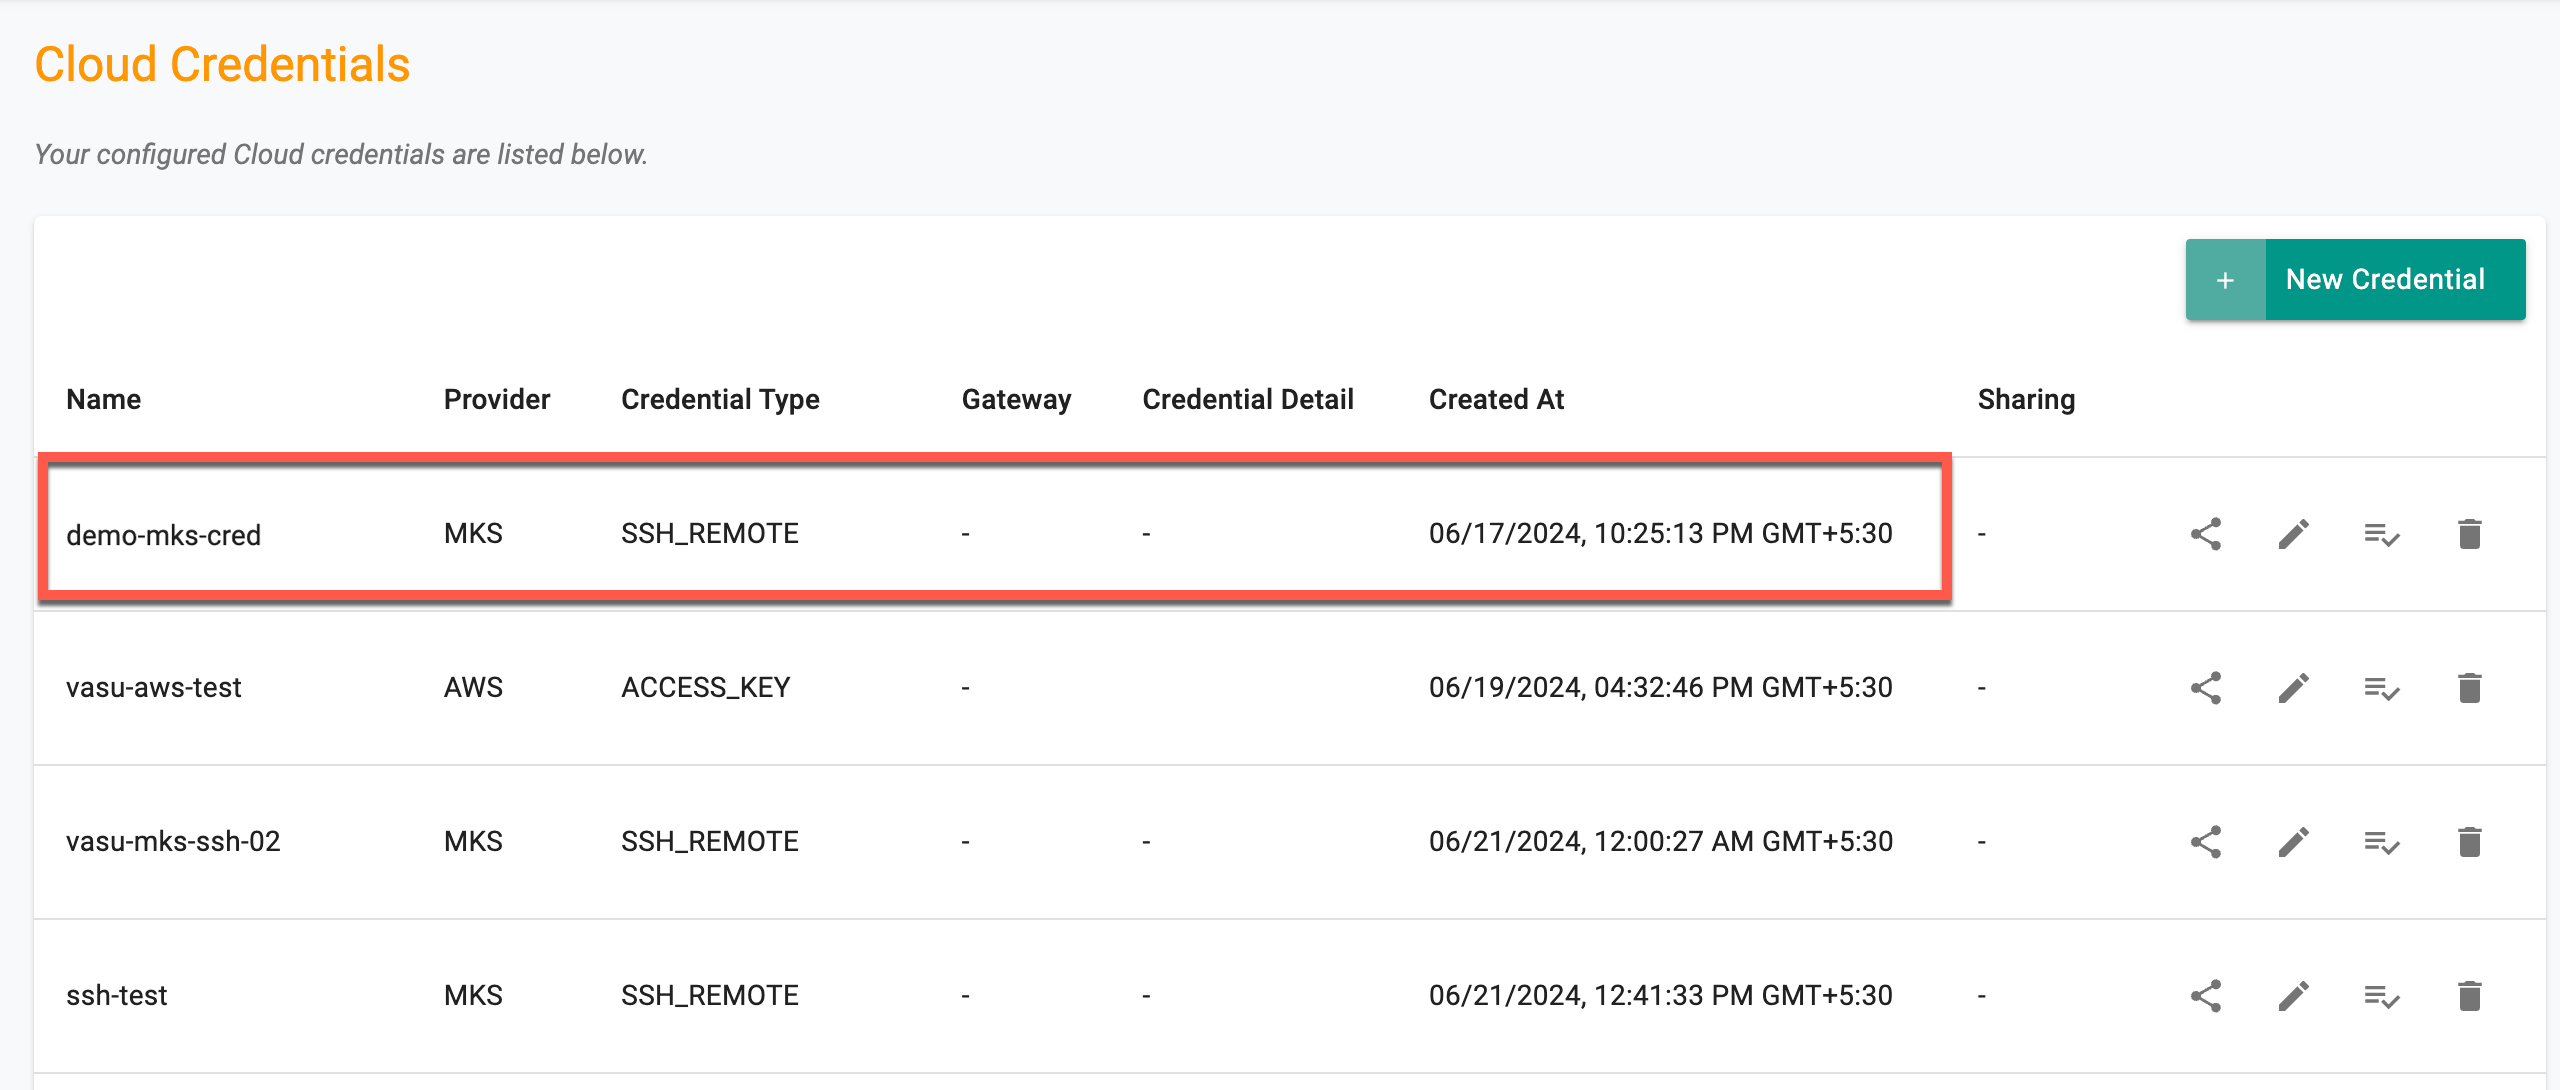
Task: Open checklist icon for vasu-mks-ssh-02
Action: [2382, 842]
